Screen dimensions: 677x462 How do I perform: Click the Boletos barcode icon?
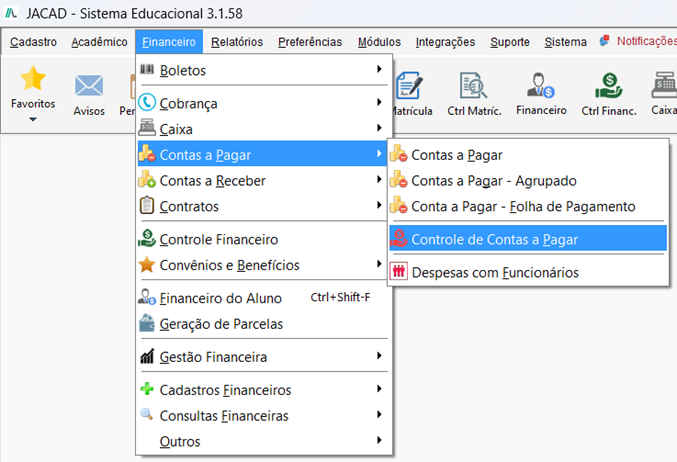click(x=147, y=69)
